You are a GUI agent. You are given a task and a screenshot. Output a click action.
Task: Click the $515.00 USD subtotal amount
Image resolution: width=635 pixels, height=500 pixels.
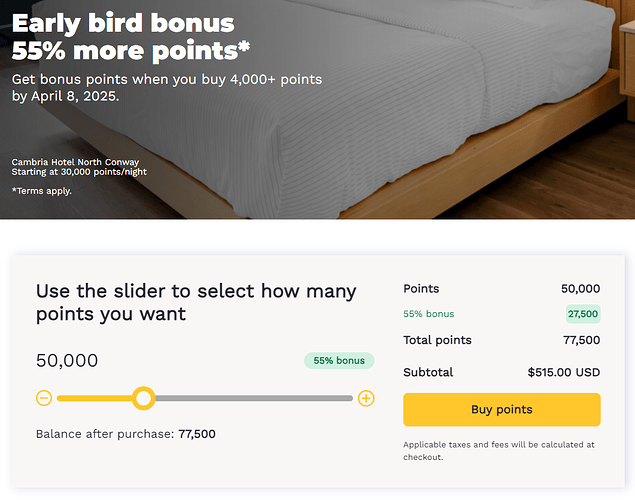(x=564, y=372)
